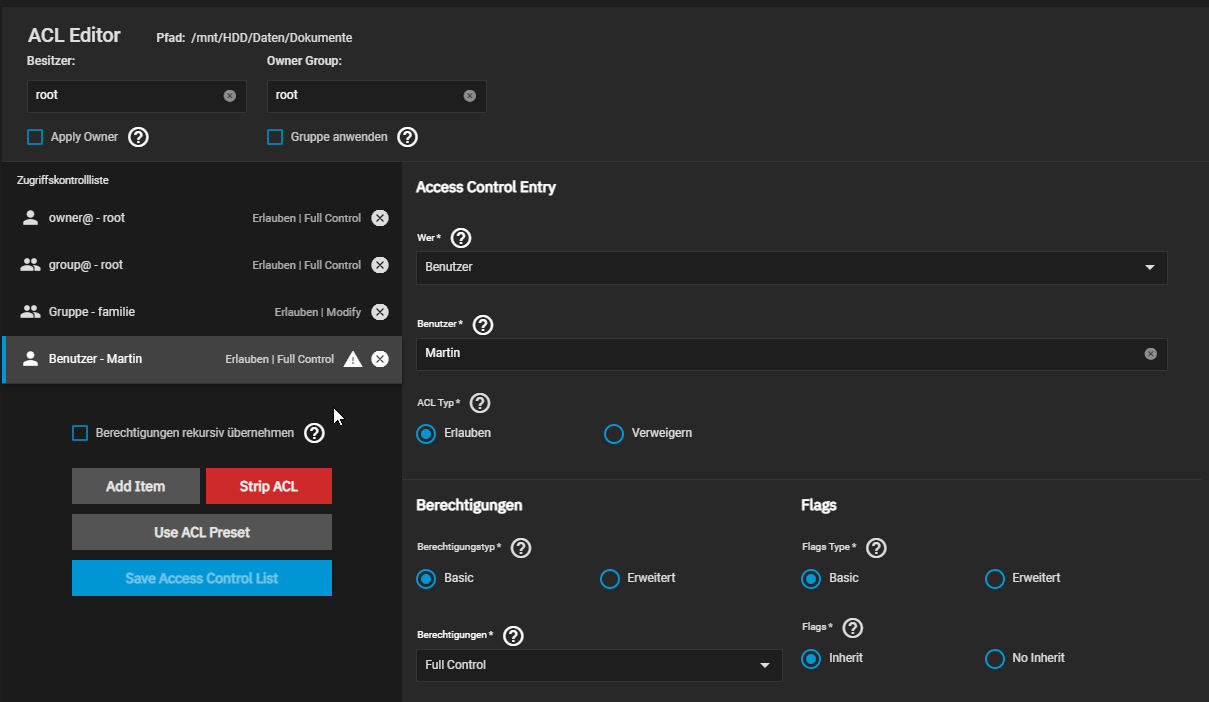
Task: Select the group@ - root list entry
Action: (202, 265)
